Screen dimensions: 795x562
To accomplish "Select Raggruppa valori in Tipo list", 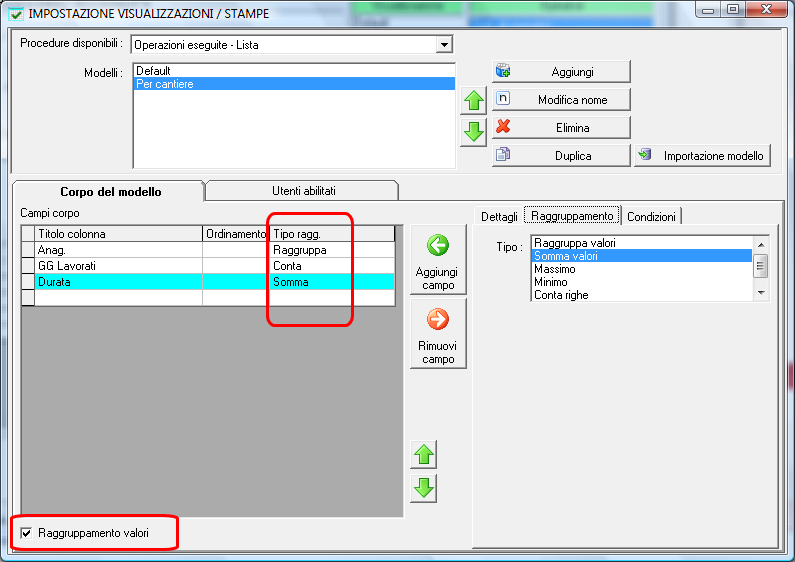I will point(641,243).
